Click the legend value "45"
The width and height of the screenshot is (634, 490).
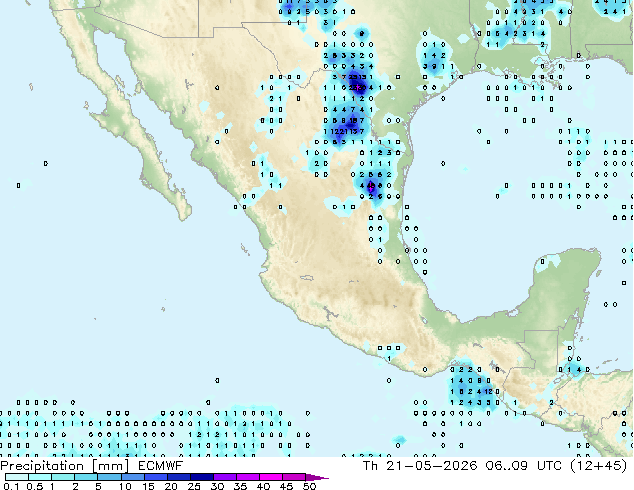[x=286, y=486]
